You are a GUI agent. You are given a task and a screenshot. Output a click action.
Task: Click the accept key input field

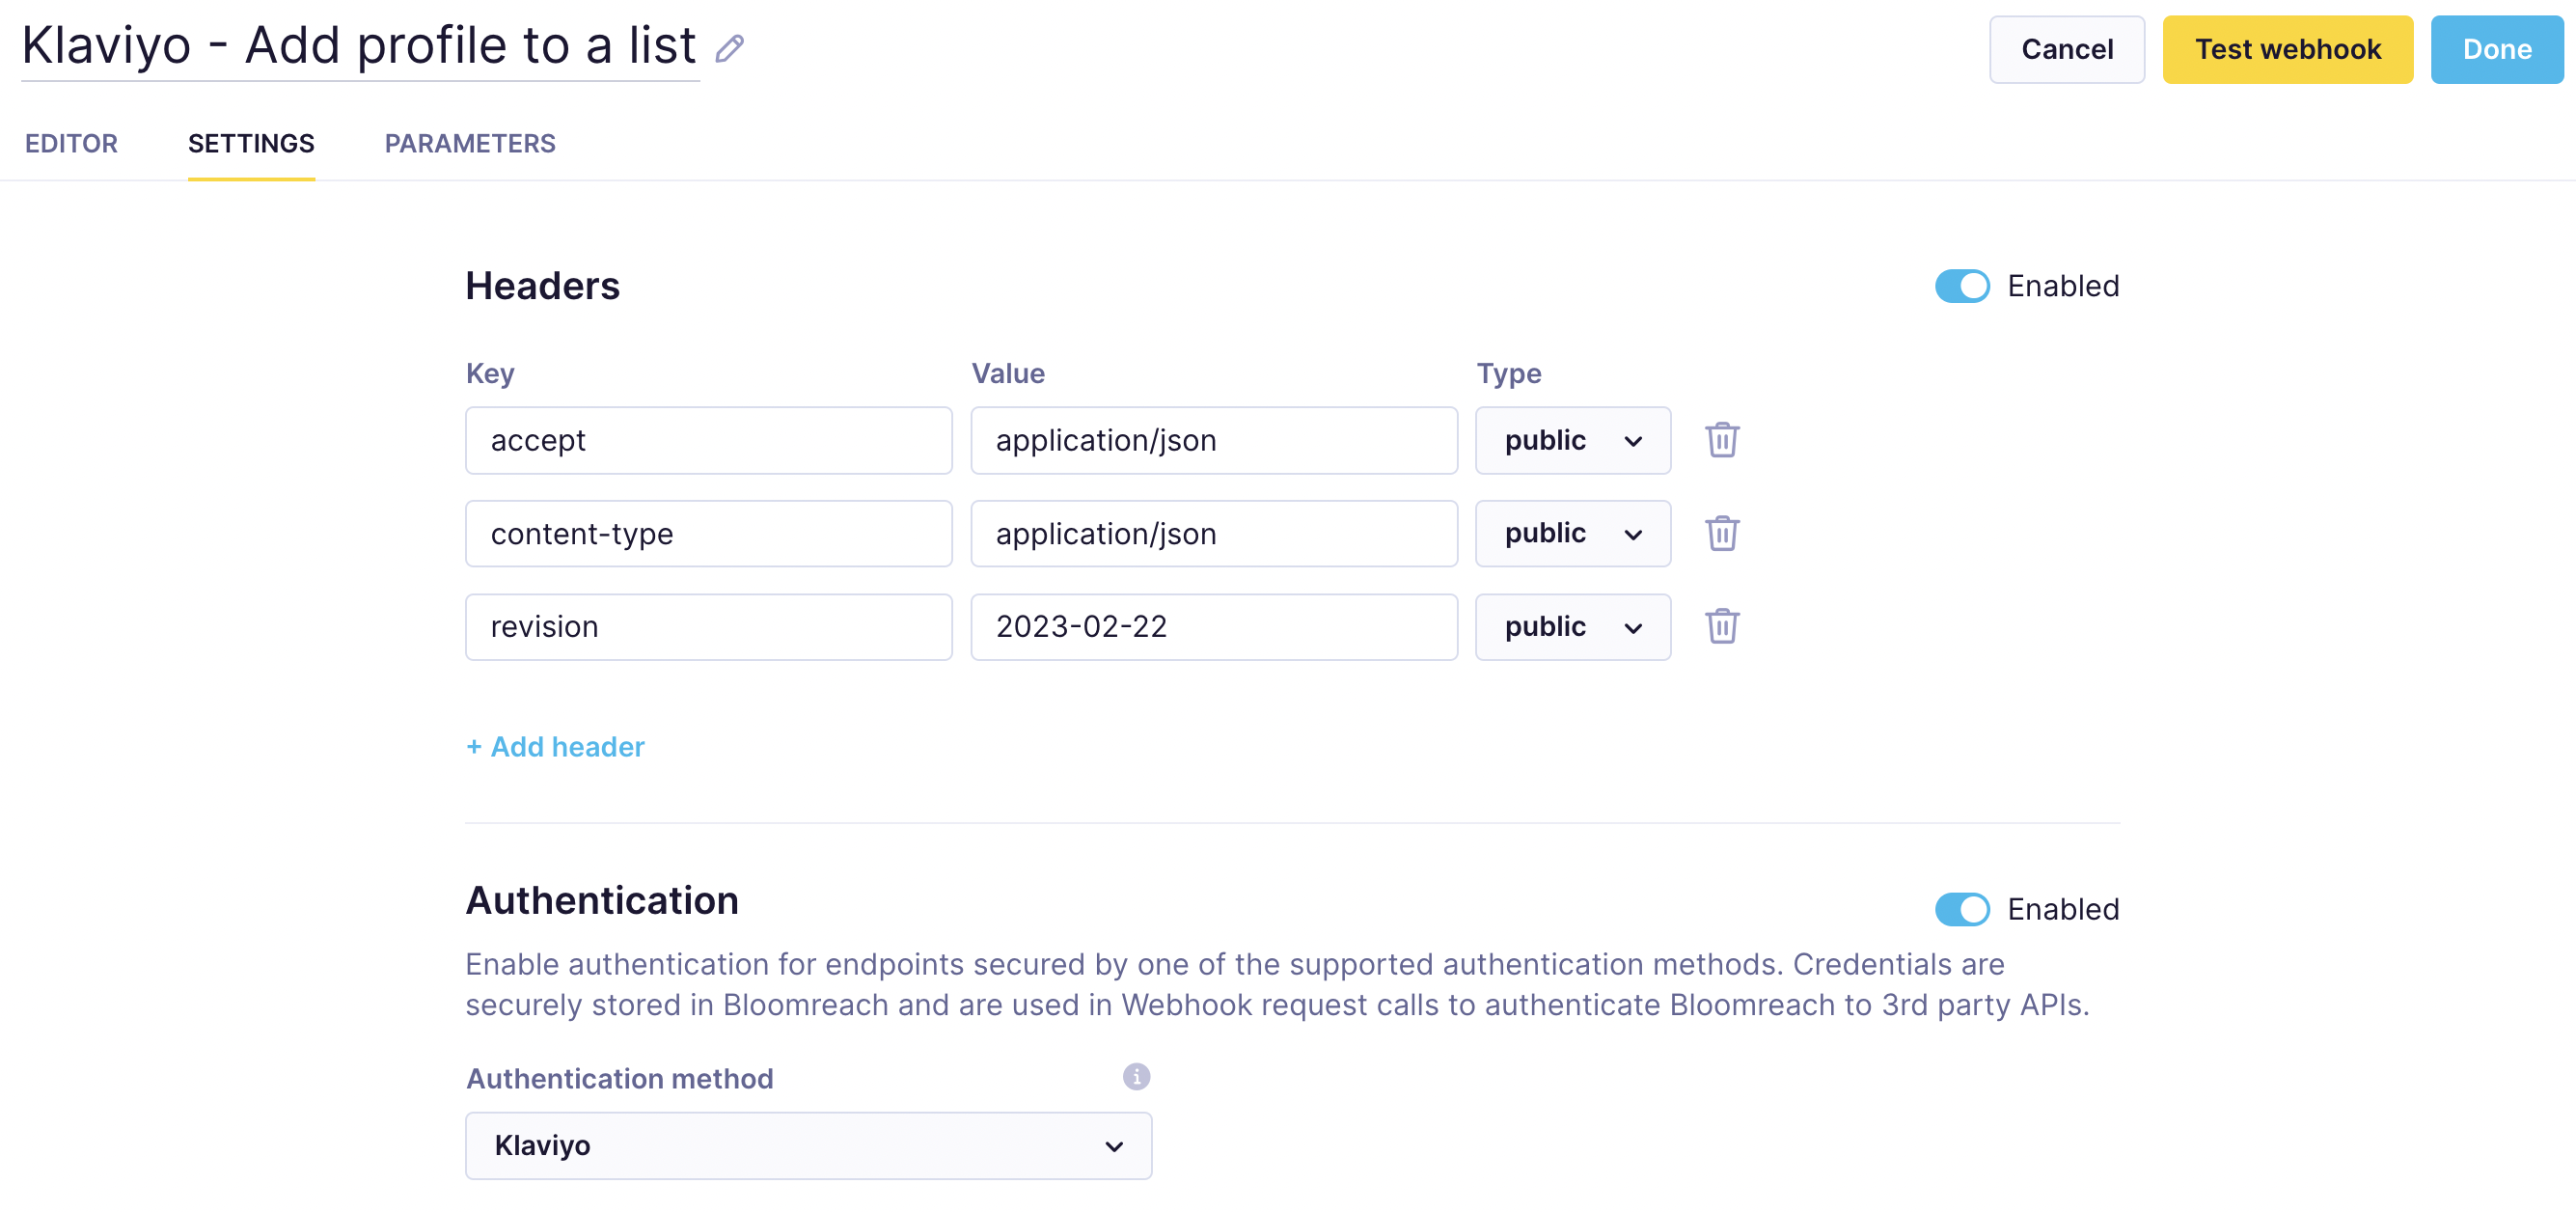point(708,440)
